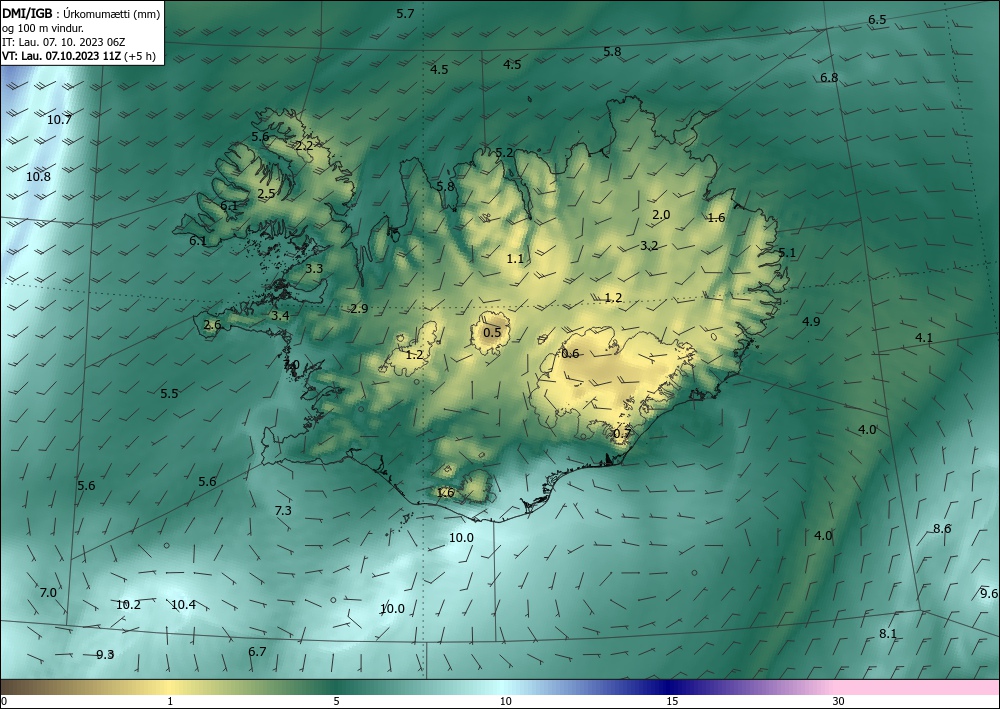Click the 5.7 value on the map

coord(405,13)
